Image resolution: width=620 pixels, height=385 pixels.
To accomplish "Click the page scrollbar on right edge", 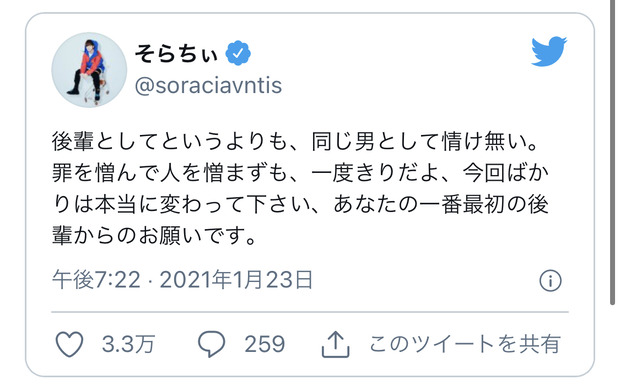I will (612, 152).
